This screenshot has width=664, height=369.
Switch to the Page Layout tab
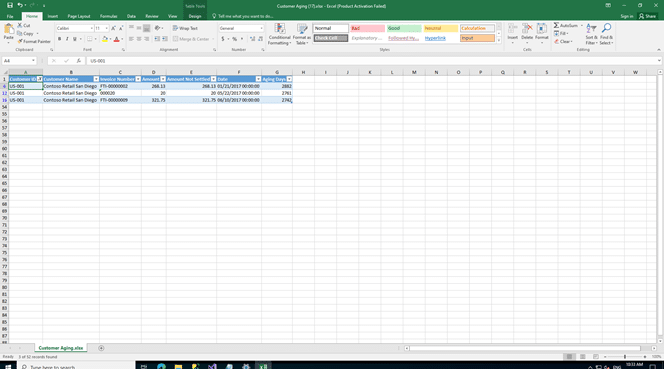coord(79,17)
